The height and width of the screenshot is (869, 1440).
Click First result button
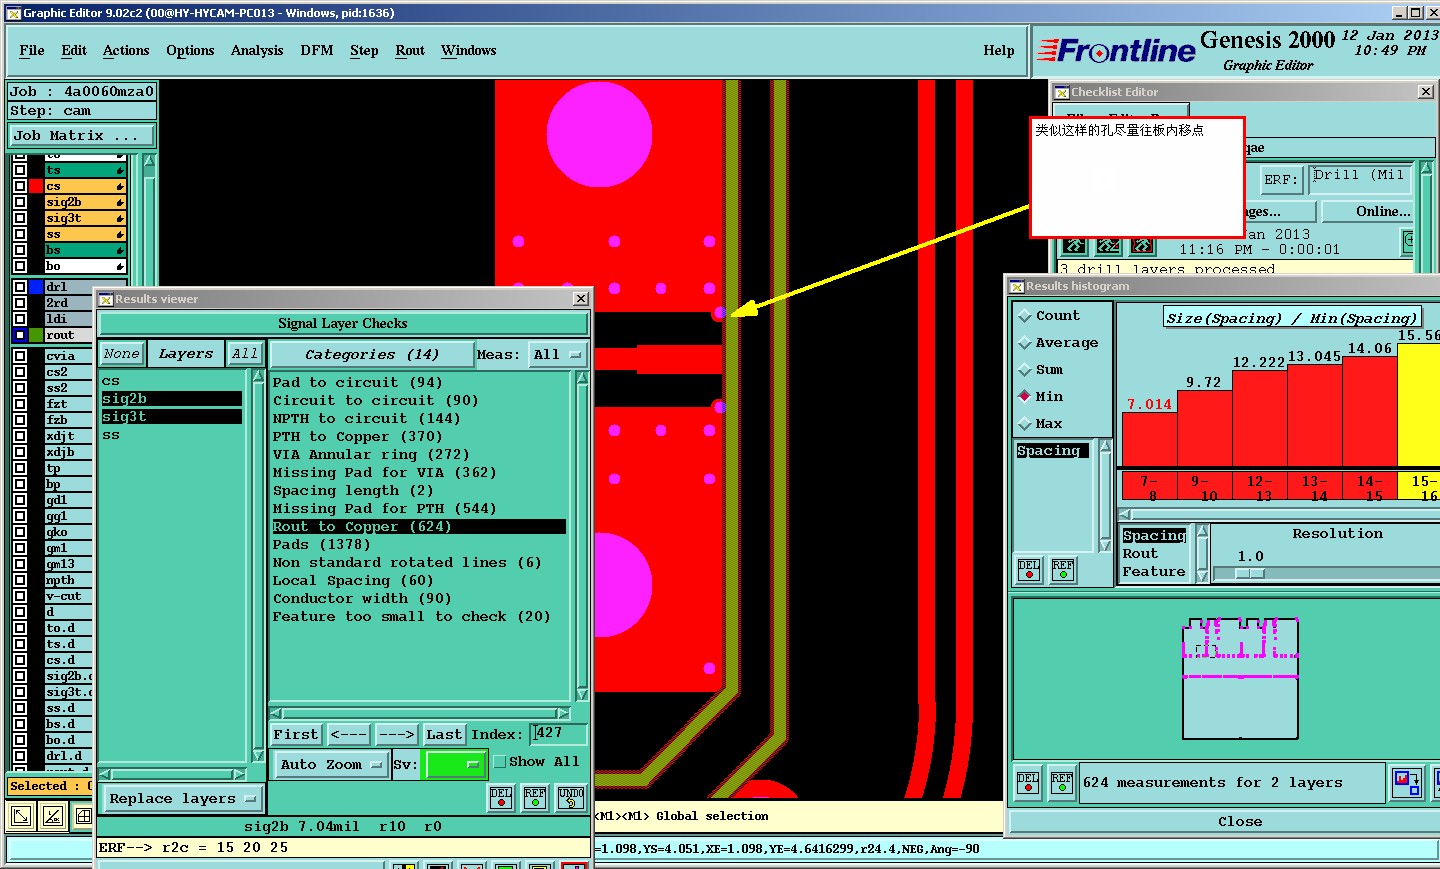[296, 735]
